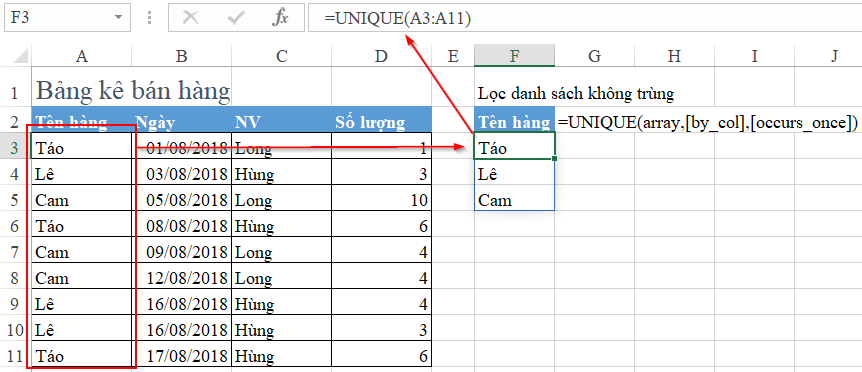Expand the Name Box dropdown arrow
This screenshot has height=372, width=862.
coord(118,18)
